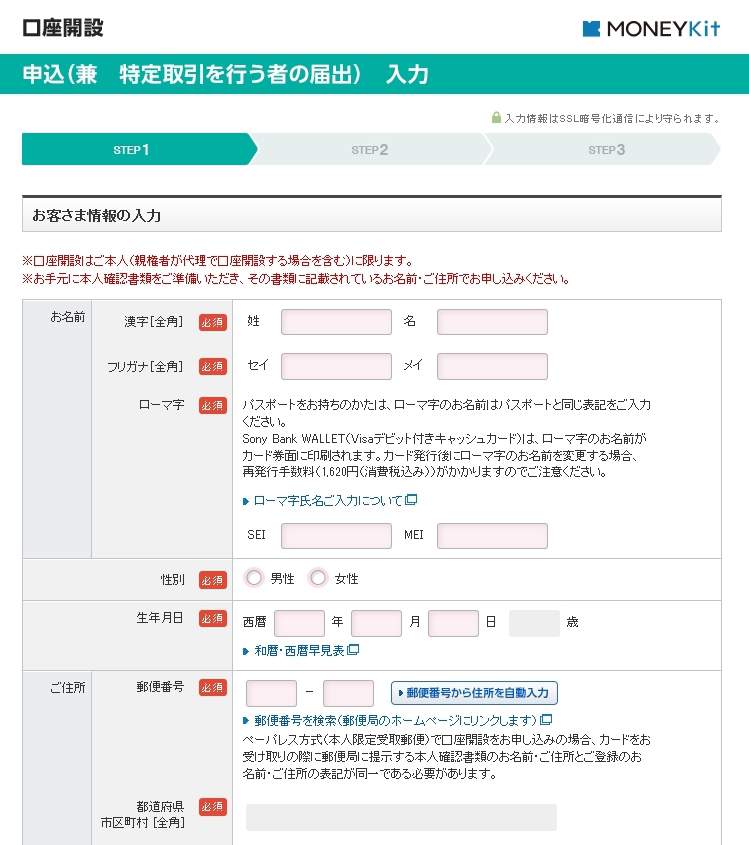Open the 郵便番号を検索 post office link
The width and height of the screenshot is (749, 845).
396,720
